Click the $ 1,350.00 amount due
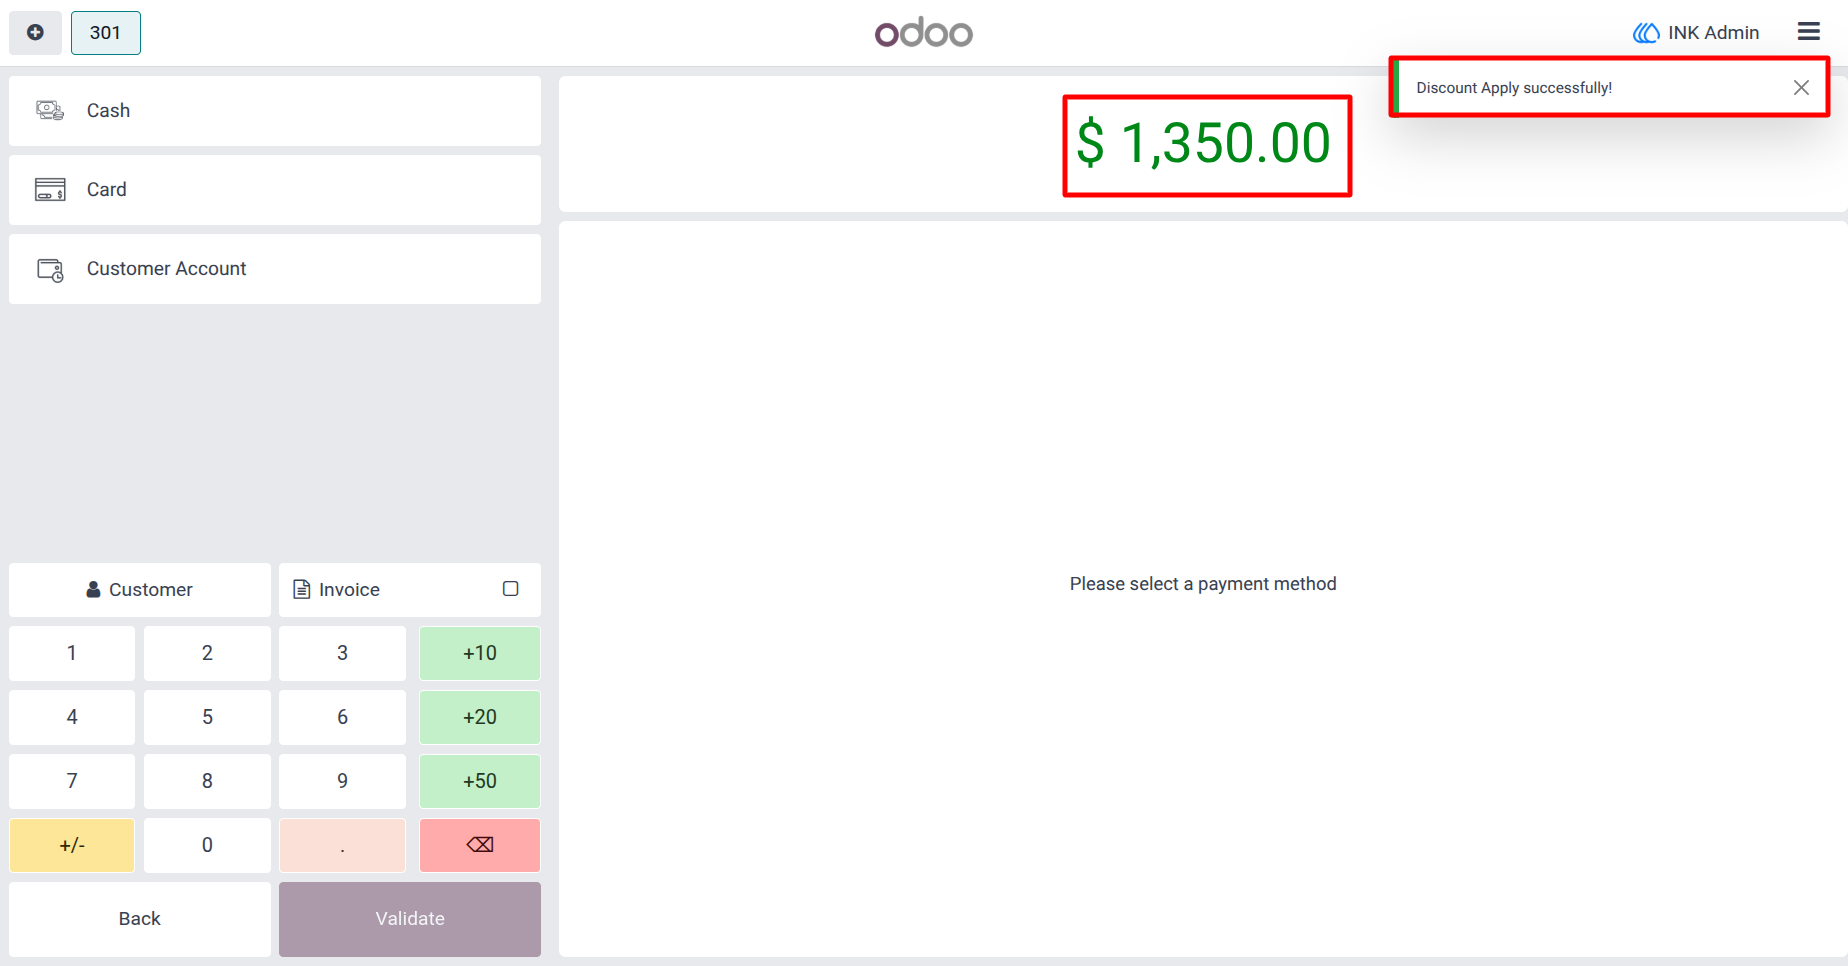Image resolution: width=1848 pixels, height=966 pixels. [x=1204, y=143]
